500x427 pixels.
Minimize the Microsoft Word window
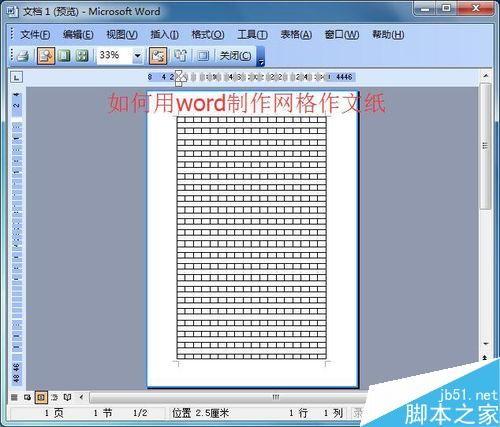[425, 9]
